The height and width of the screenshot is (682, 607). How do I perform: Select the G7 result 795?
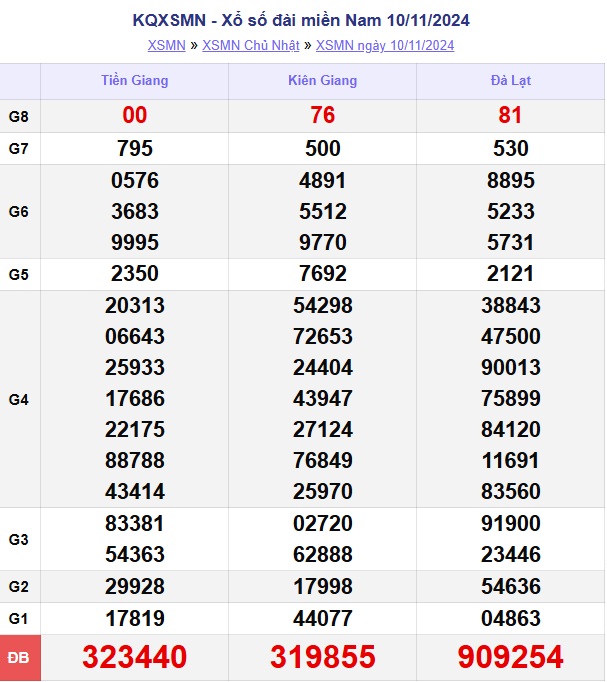point(135,148)
